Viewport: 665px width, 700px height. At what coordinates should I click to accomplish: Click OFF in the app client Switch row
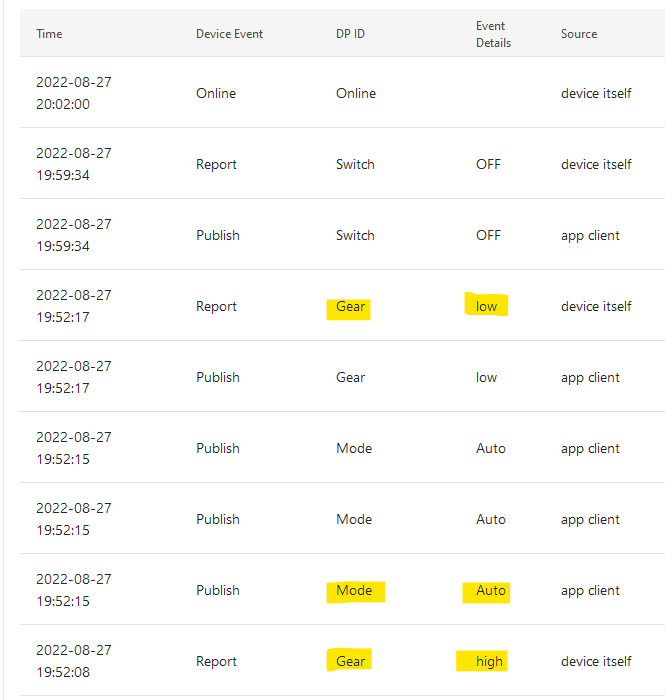coord(488,235)
